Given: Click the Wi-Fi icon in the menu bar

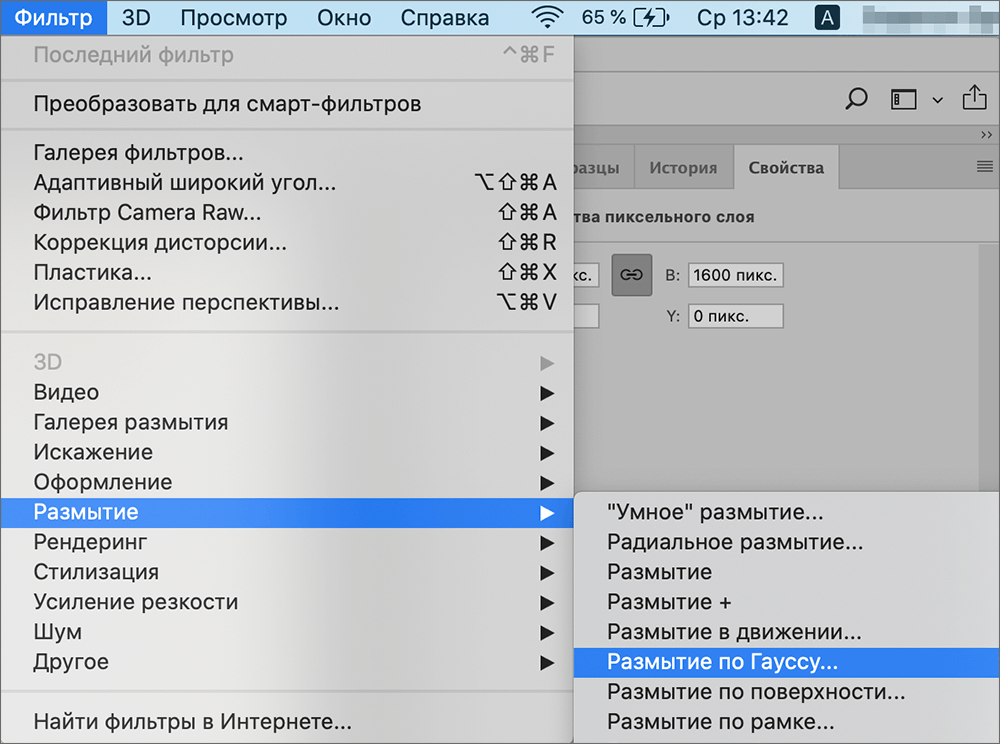Looking at the screenshot, I should (x=548, y=16).
